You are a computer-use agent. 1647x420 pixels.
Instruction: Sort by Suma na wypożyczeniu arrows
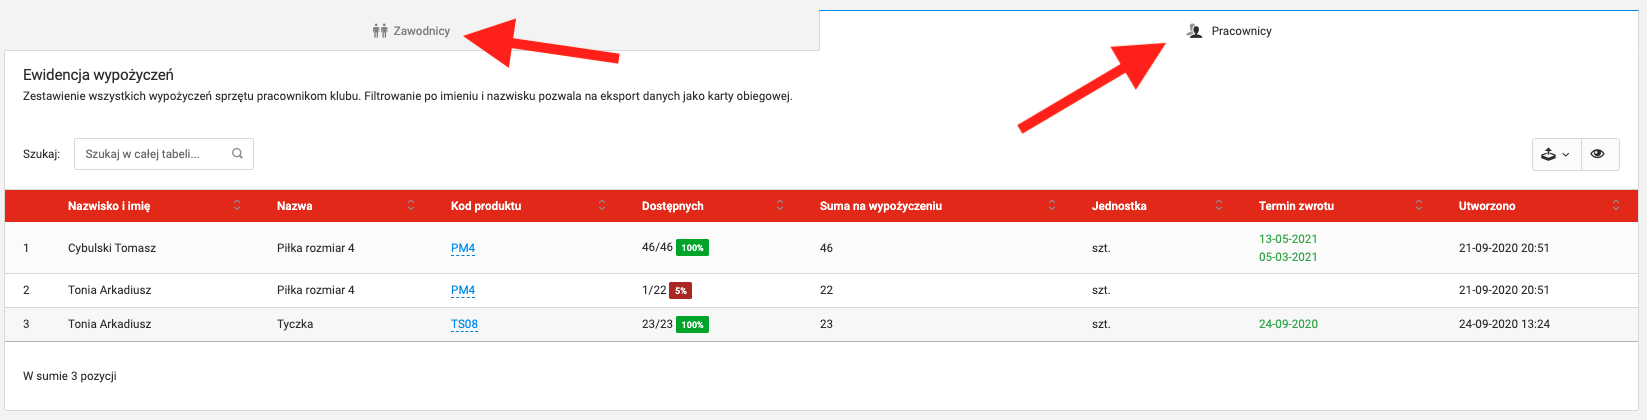pyautogui.click(x=1052, y=206)
